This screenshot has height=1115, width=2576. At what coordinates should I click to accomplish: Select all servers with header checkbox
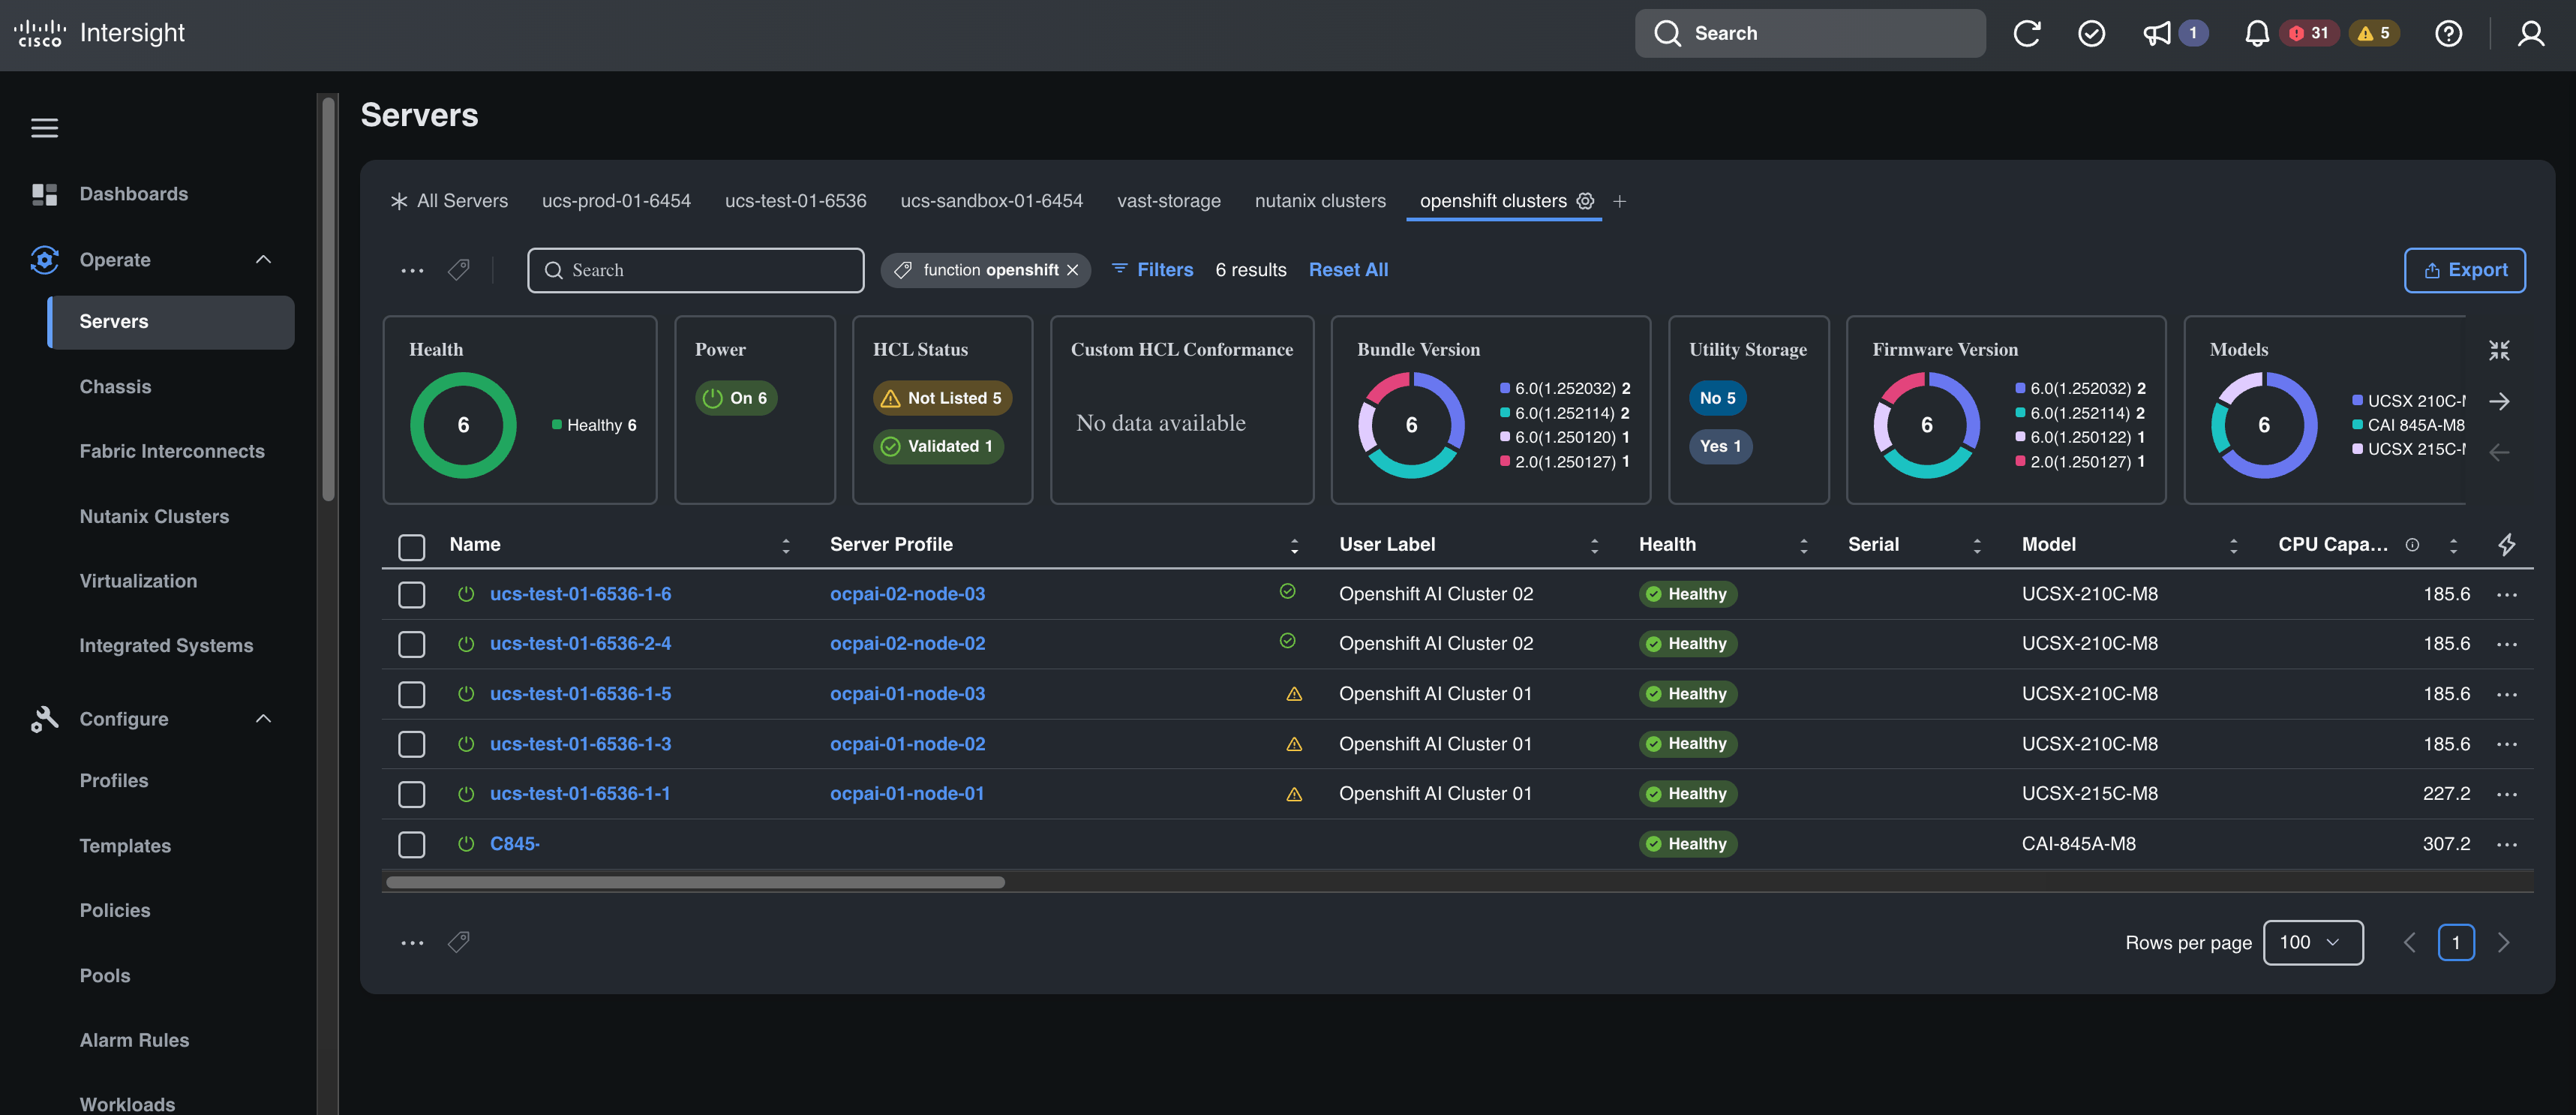point(411,546)
